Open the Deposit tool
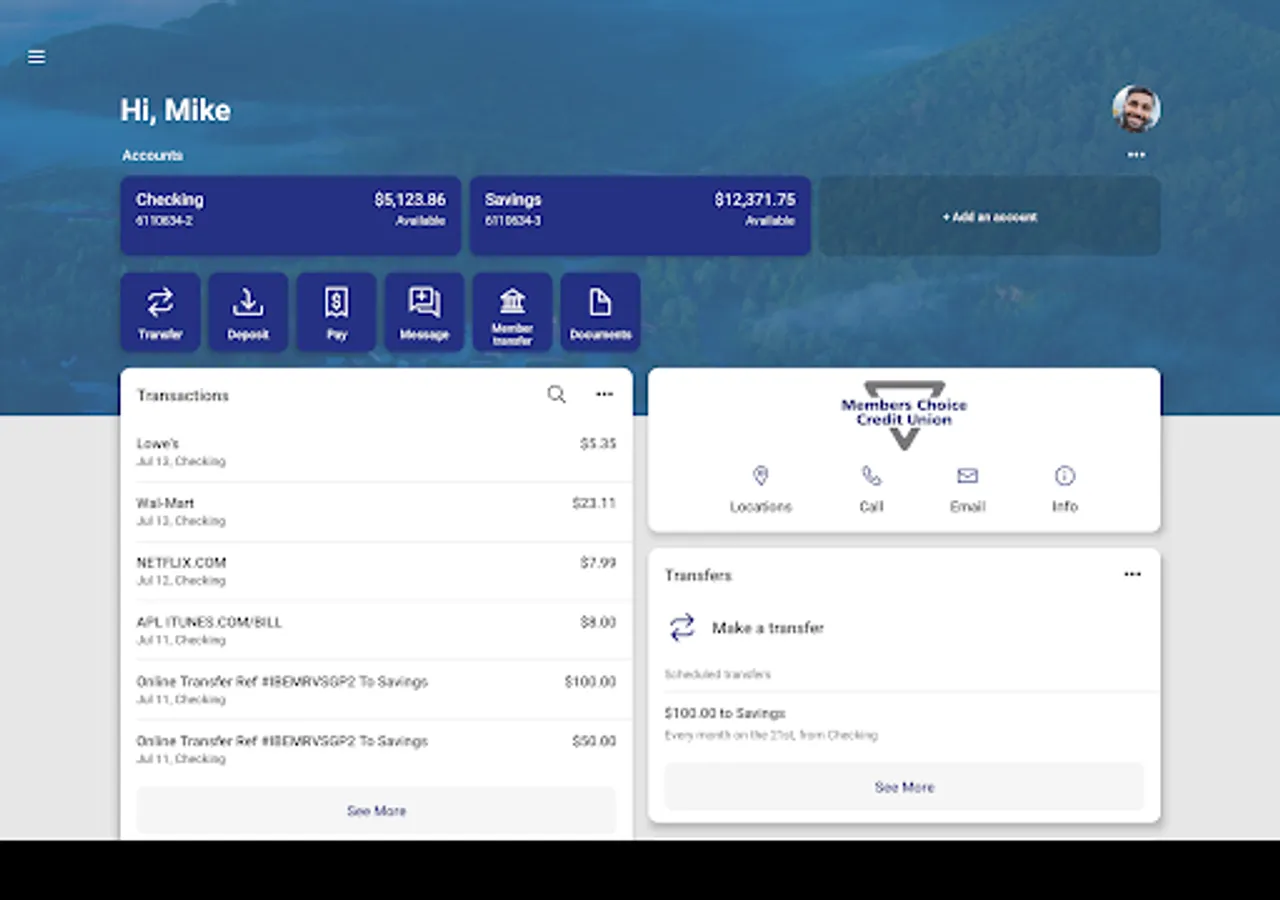Viewport: 1280px width, 900px height. 248,312
